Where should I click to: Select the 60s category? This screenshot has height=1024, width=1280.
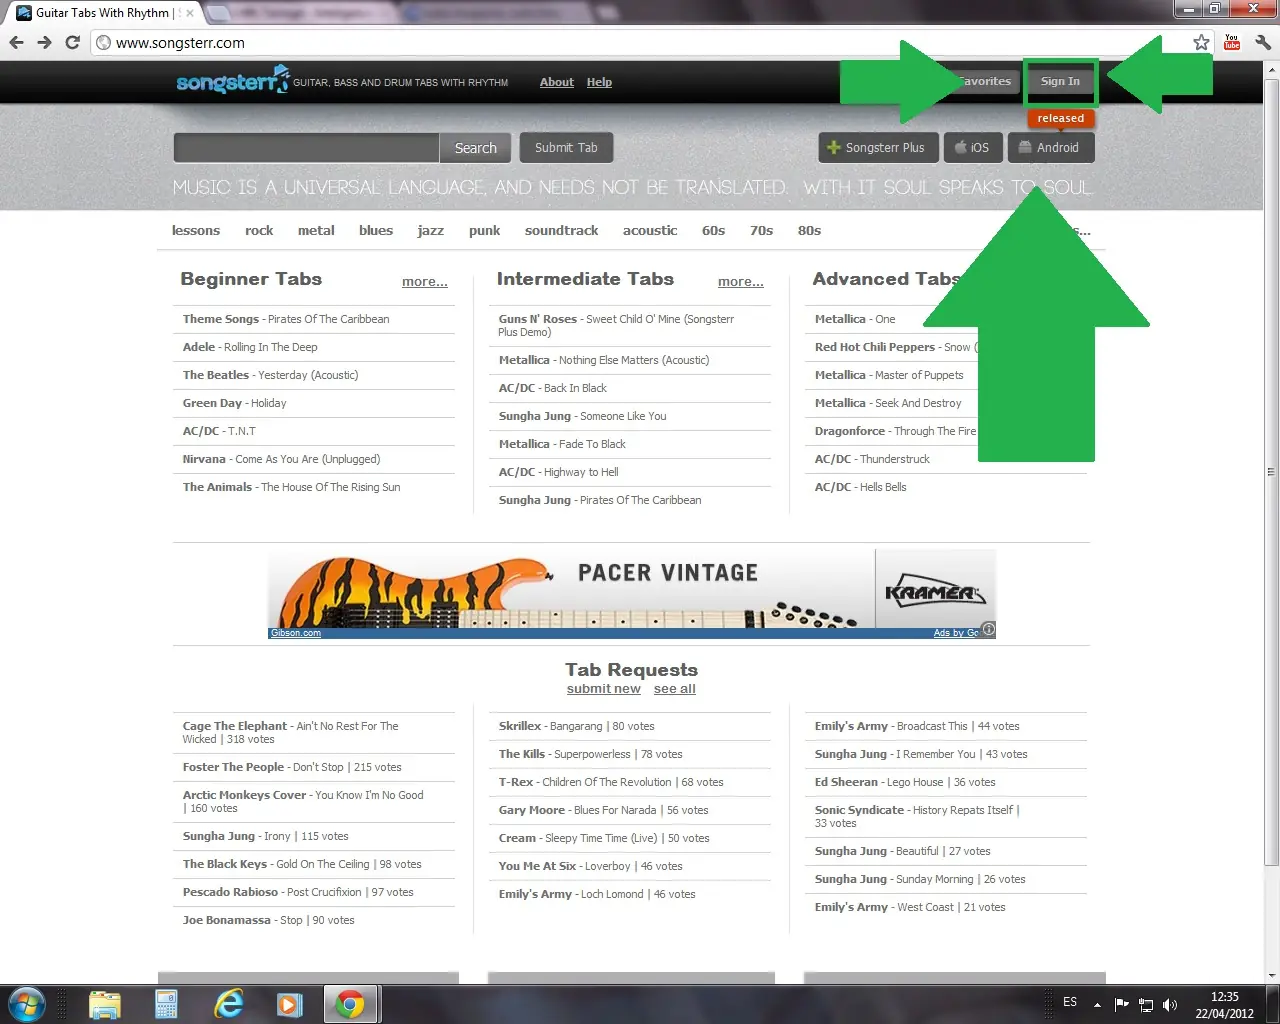713,230
